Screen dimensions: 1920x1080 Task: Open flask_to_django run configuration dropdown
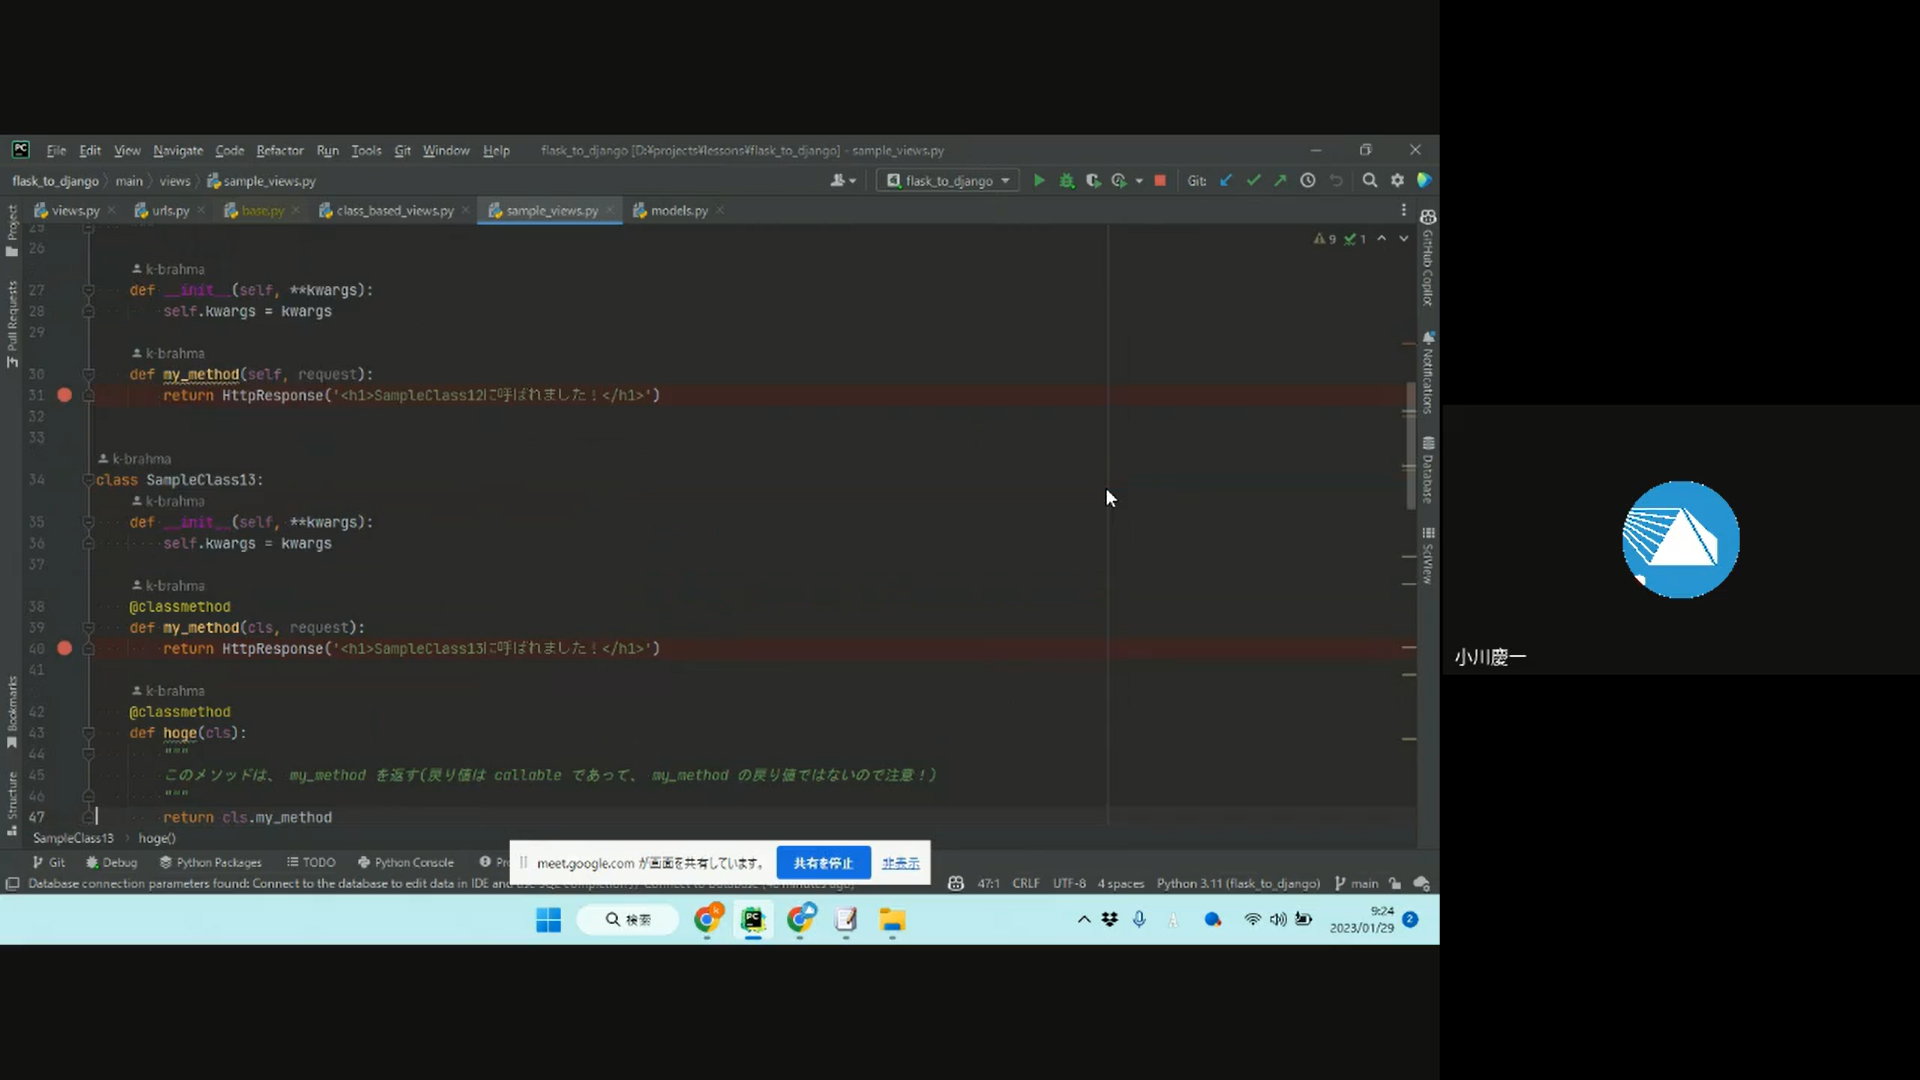(948, 180)
